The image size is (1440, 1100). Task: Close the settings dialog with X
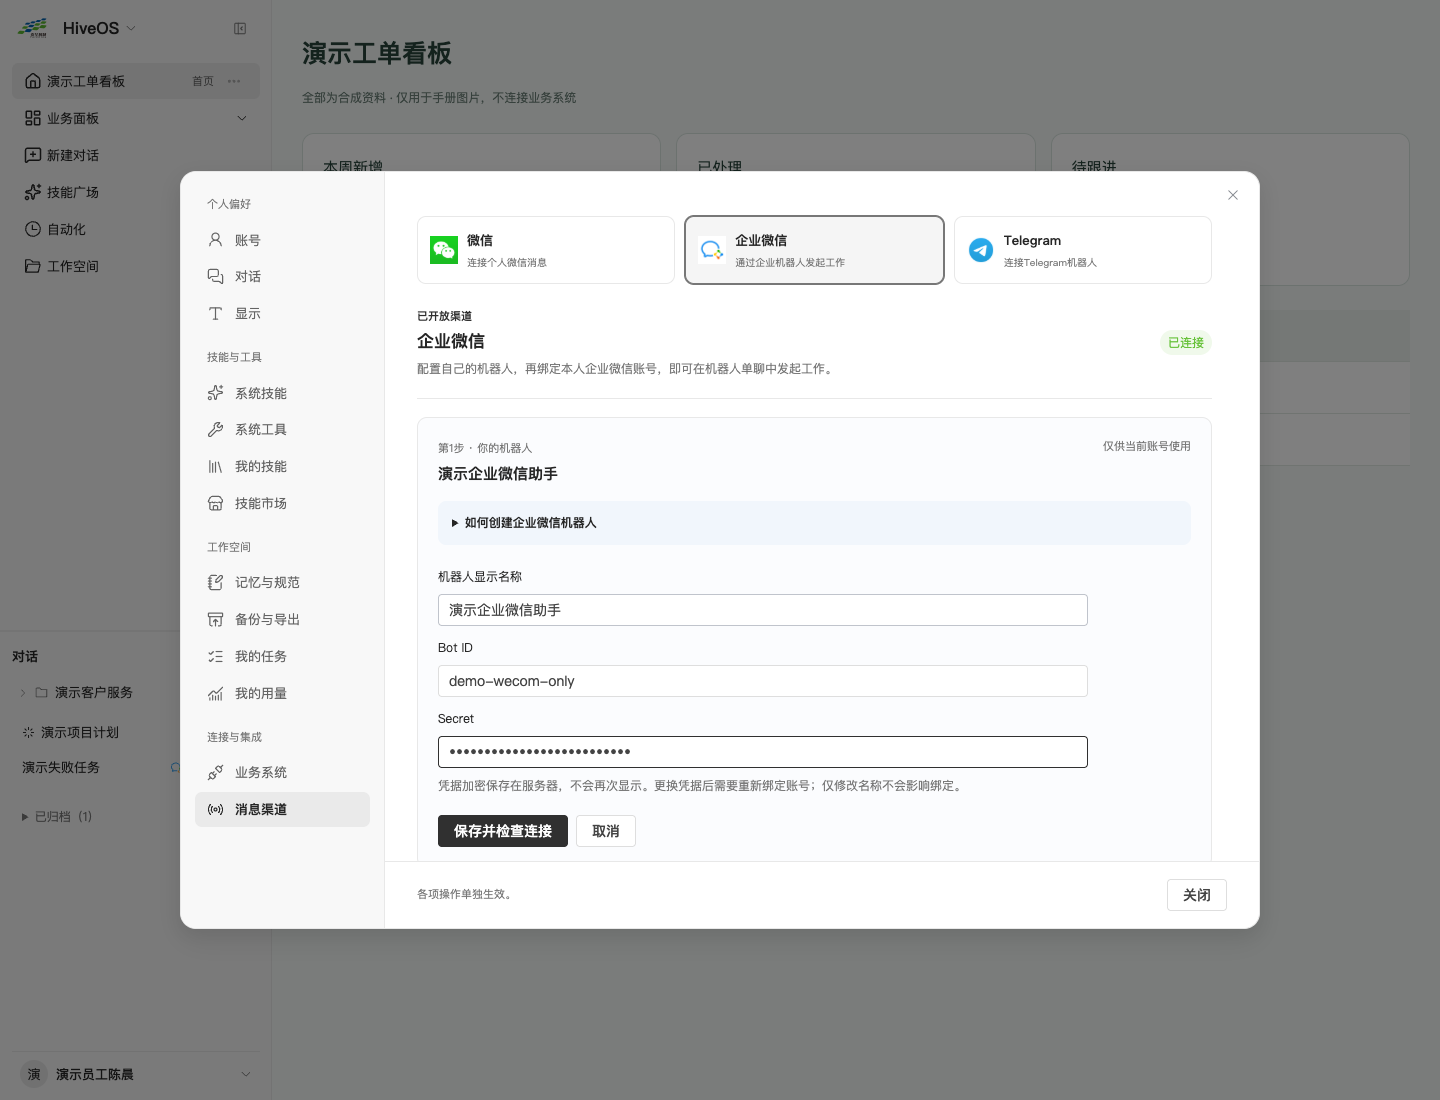click(1233, 195)
